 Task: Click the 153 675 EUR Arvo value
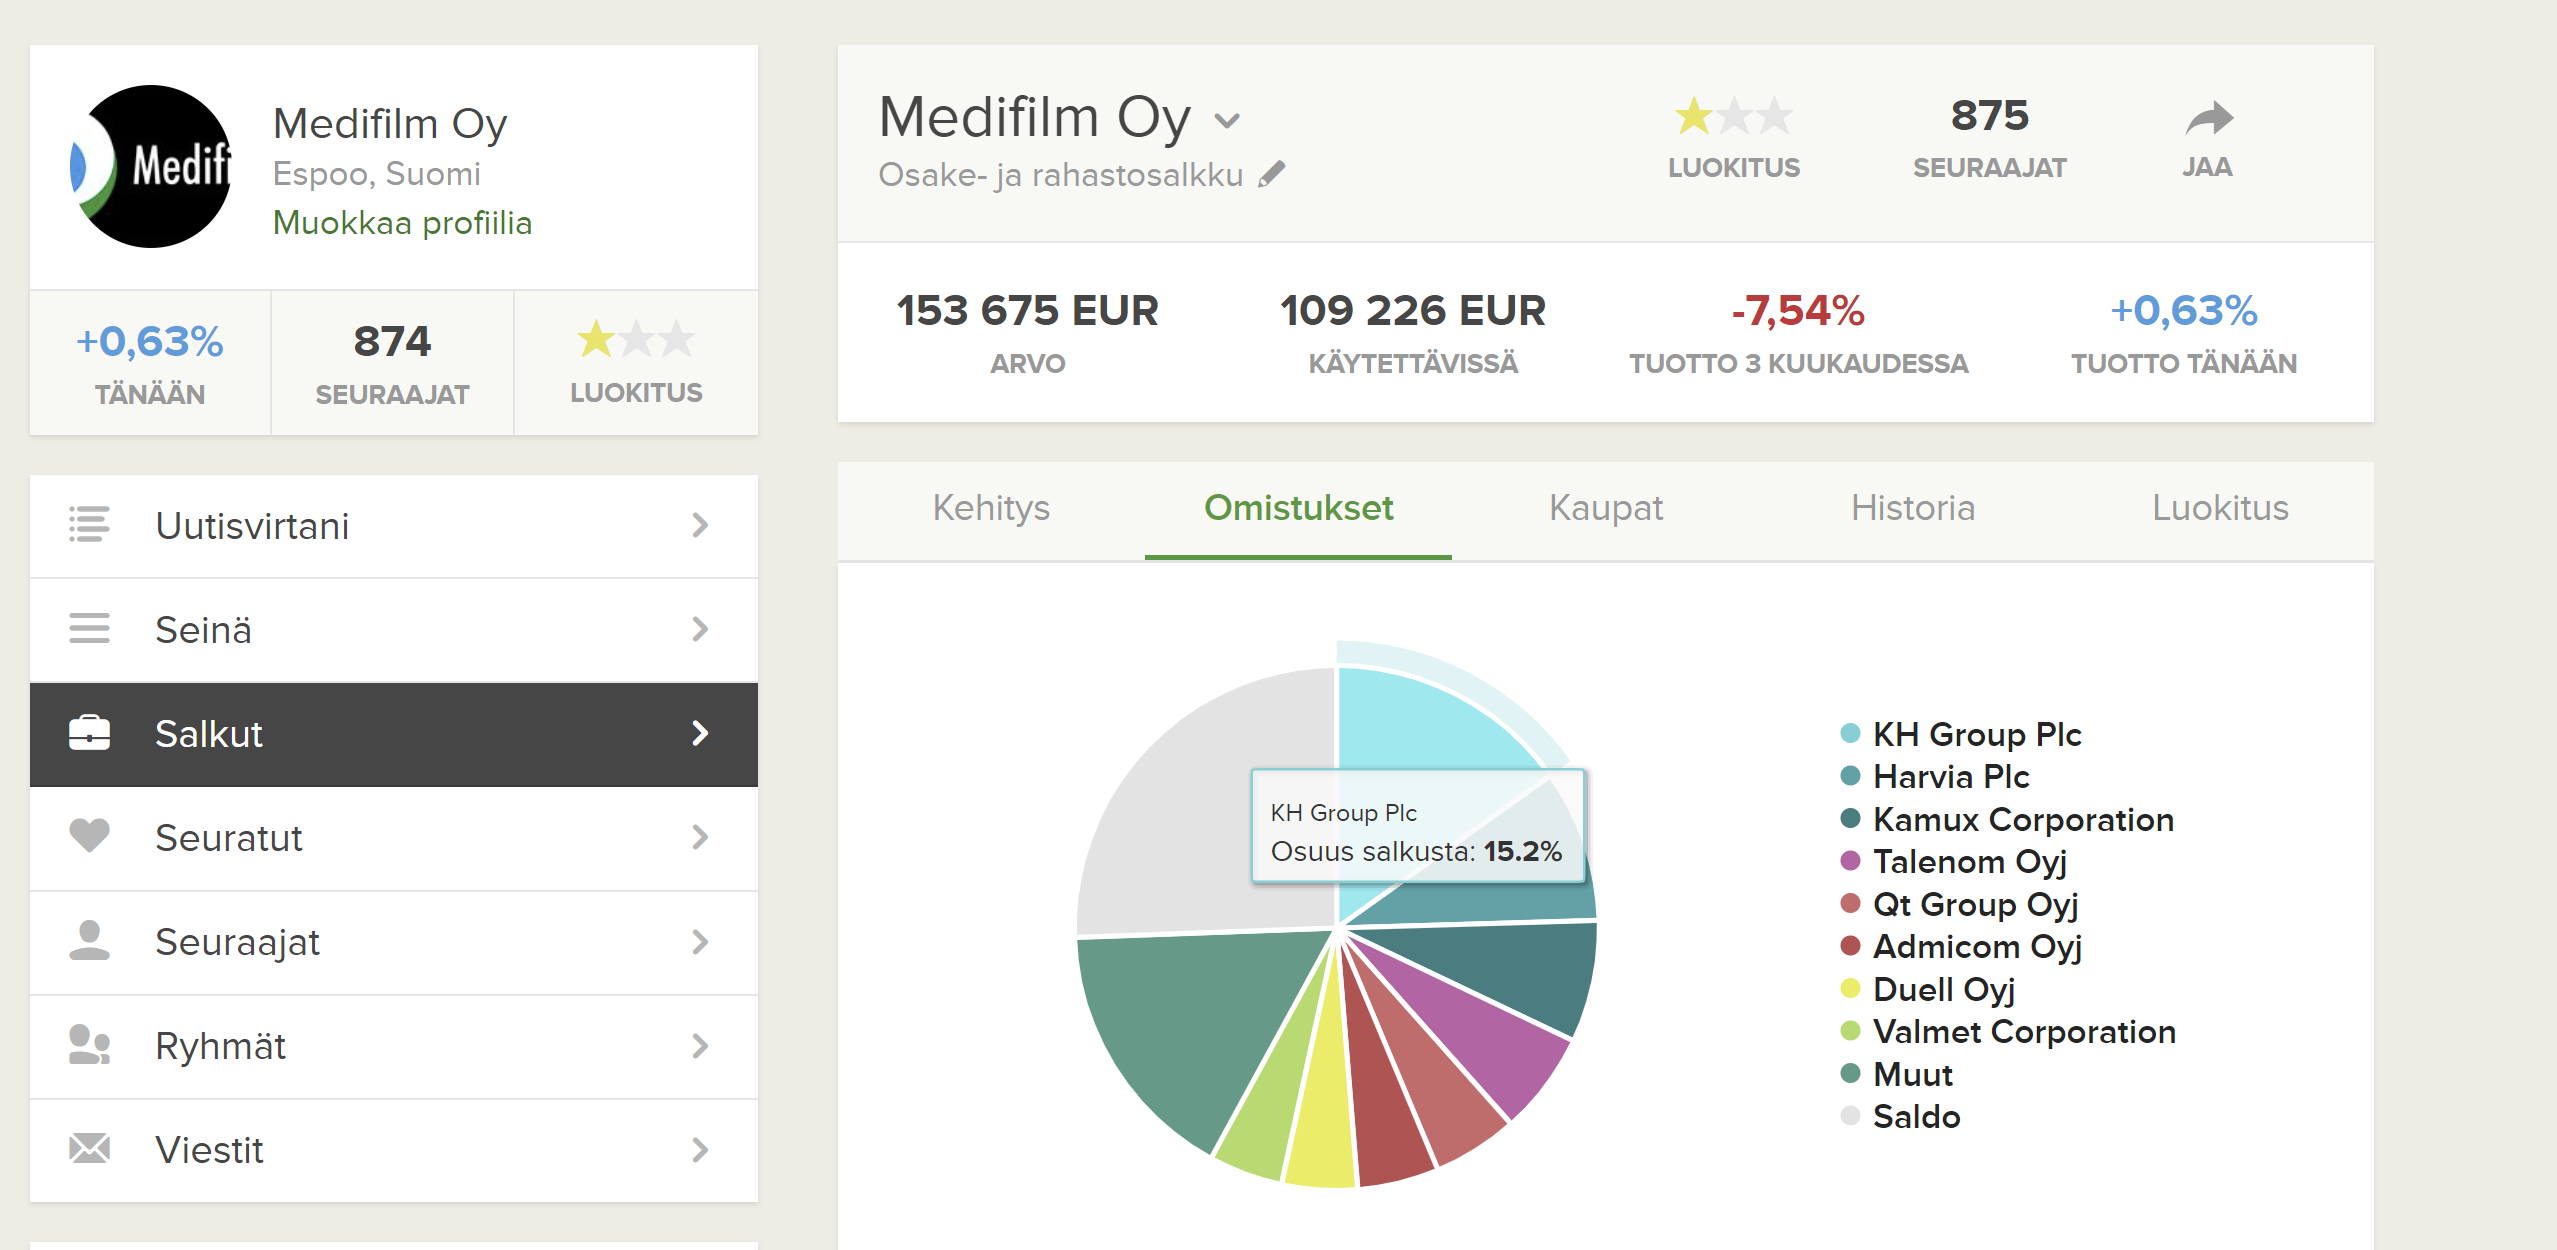tap(1027, 311)
